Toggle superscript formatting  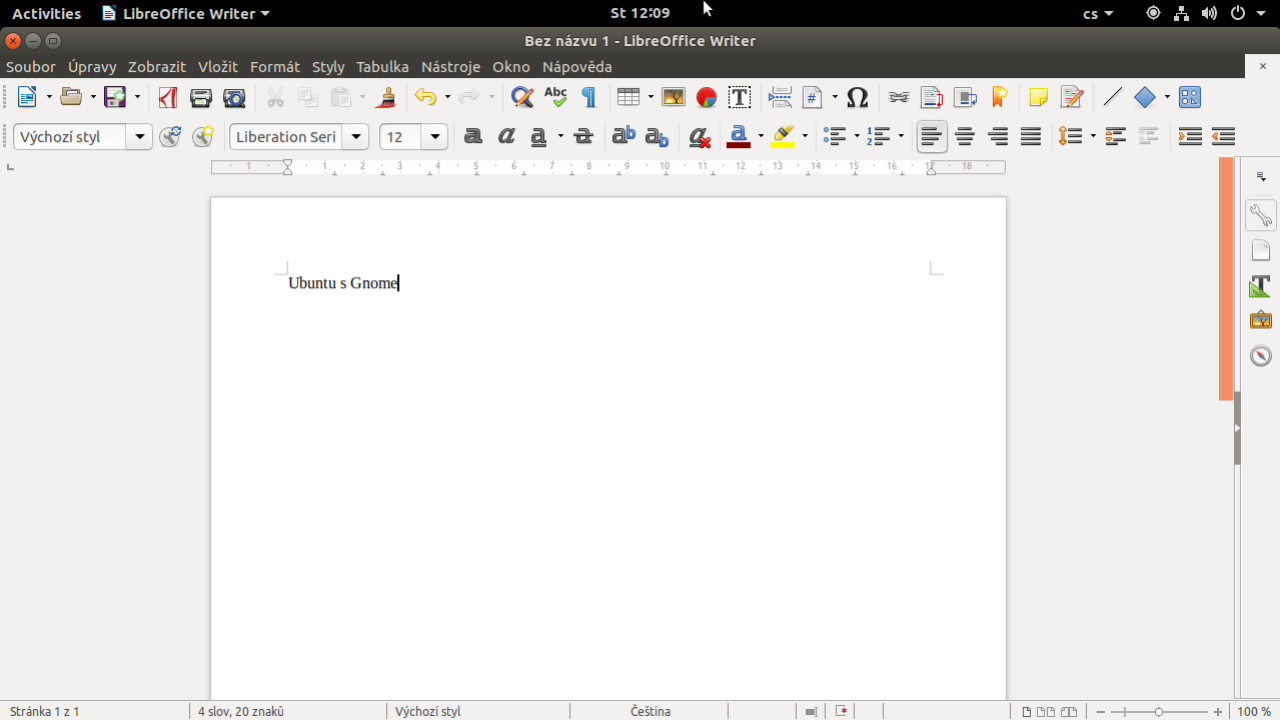point(624,137)
